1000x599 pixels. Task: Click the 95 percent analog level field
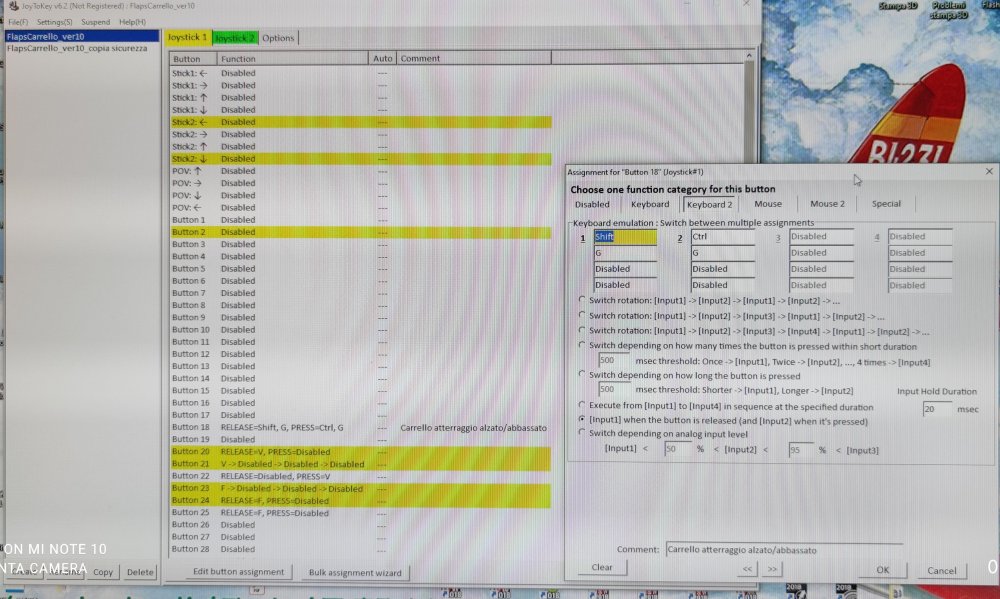click(x=802, y=450)
